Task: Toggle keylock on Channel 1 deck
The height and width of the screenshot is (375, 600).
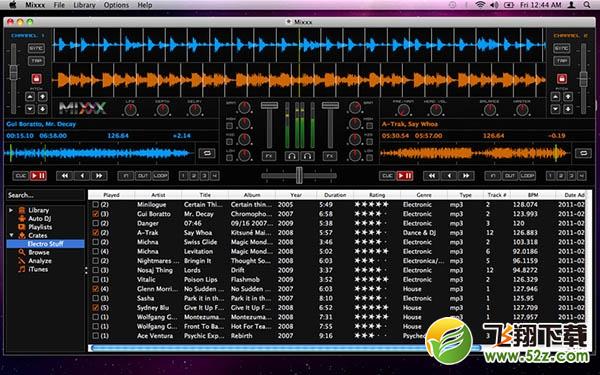Action: point(36,78)
